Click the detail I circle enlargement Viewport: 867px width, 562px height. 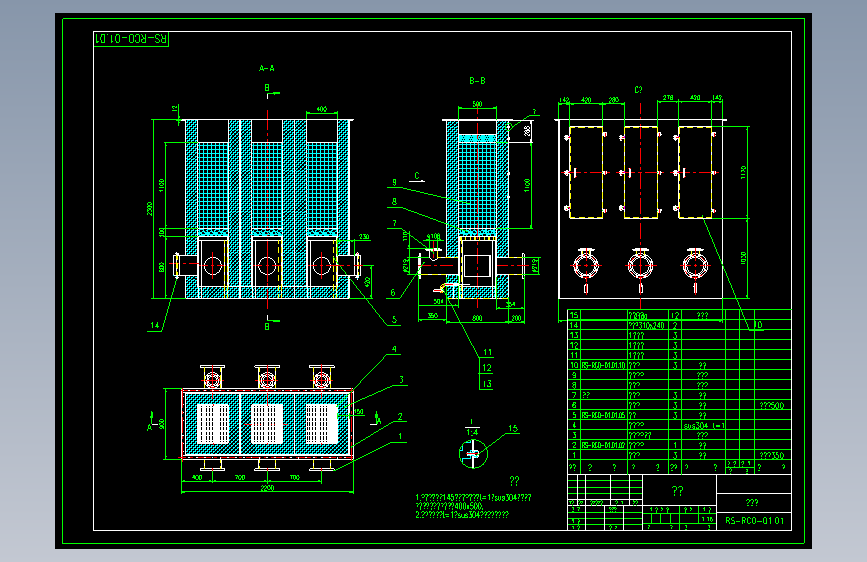coord(473,454)
